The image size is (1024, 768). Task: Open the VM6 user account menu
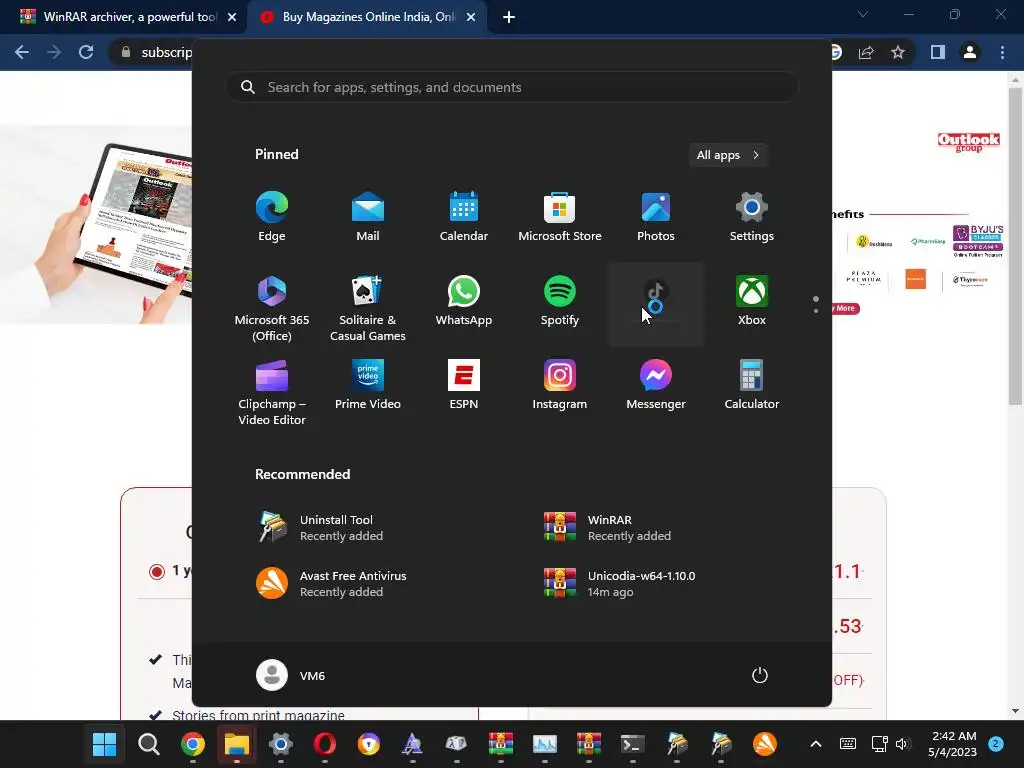291,675
